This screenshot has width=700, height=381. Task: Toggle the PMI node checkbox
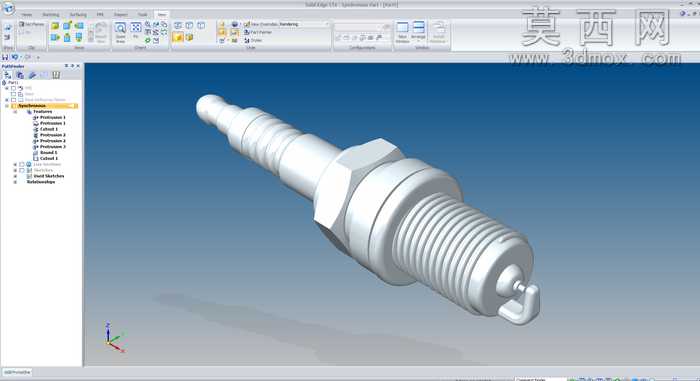(x=13, y=88)
